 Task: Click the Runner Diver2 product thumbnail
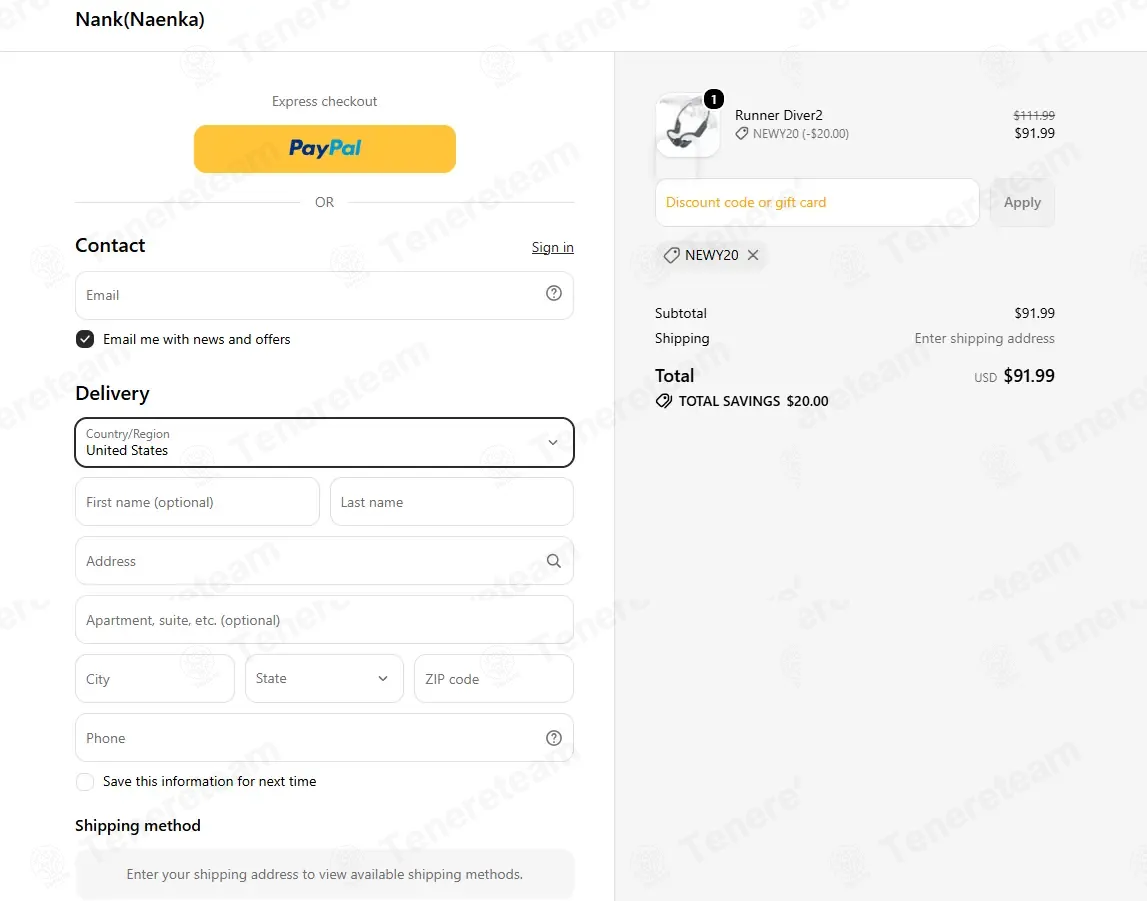pyautogui.click(x=688, y=125)
